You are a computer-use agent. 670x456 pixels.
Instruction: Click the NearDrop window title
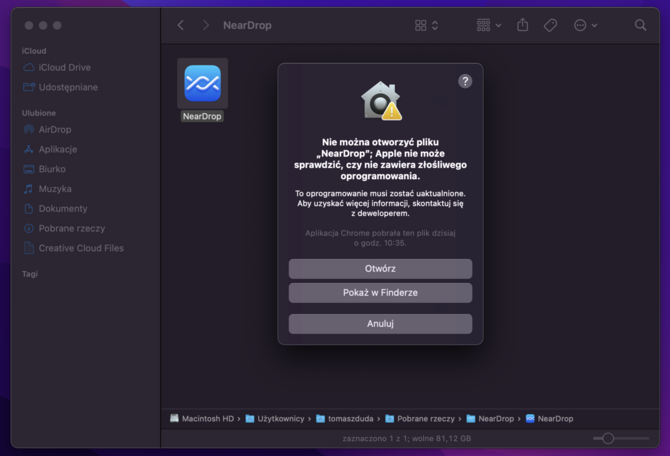(x=247, y=26)
